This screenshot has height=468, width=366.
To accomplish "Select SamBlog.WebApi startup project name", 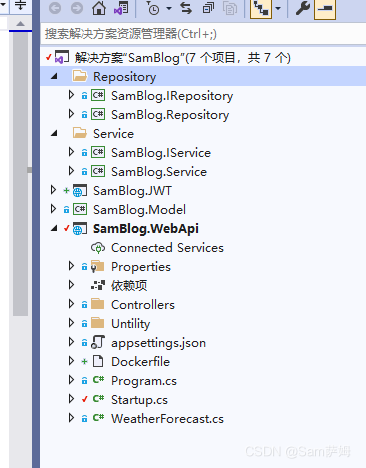I will pyautogui.click(x=146, y=229).
